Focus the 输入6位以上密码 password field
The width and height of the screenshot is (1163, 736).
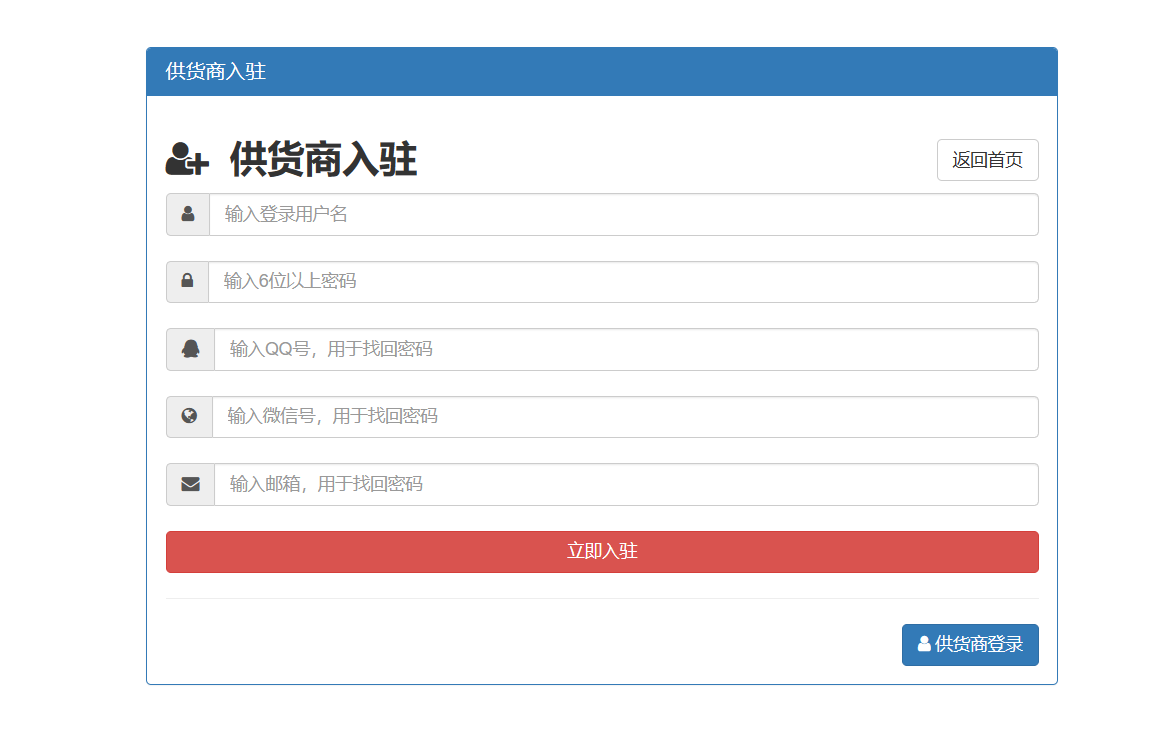click(x=623, y=282)
